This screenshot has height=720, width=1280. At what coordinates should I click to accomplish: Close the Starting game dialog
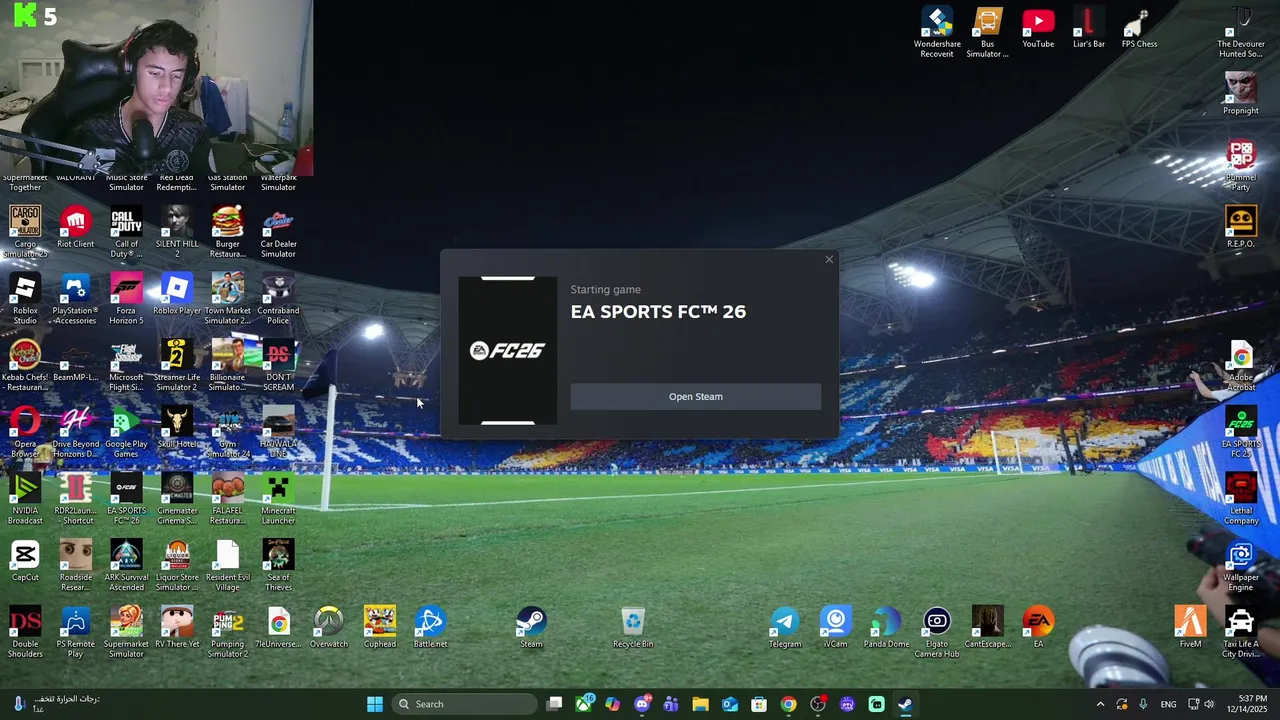829,260
